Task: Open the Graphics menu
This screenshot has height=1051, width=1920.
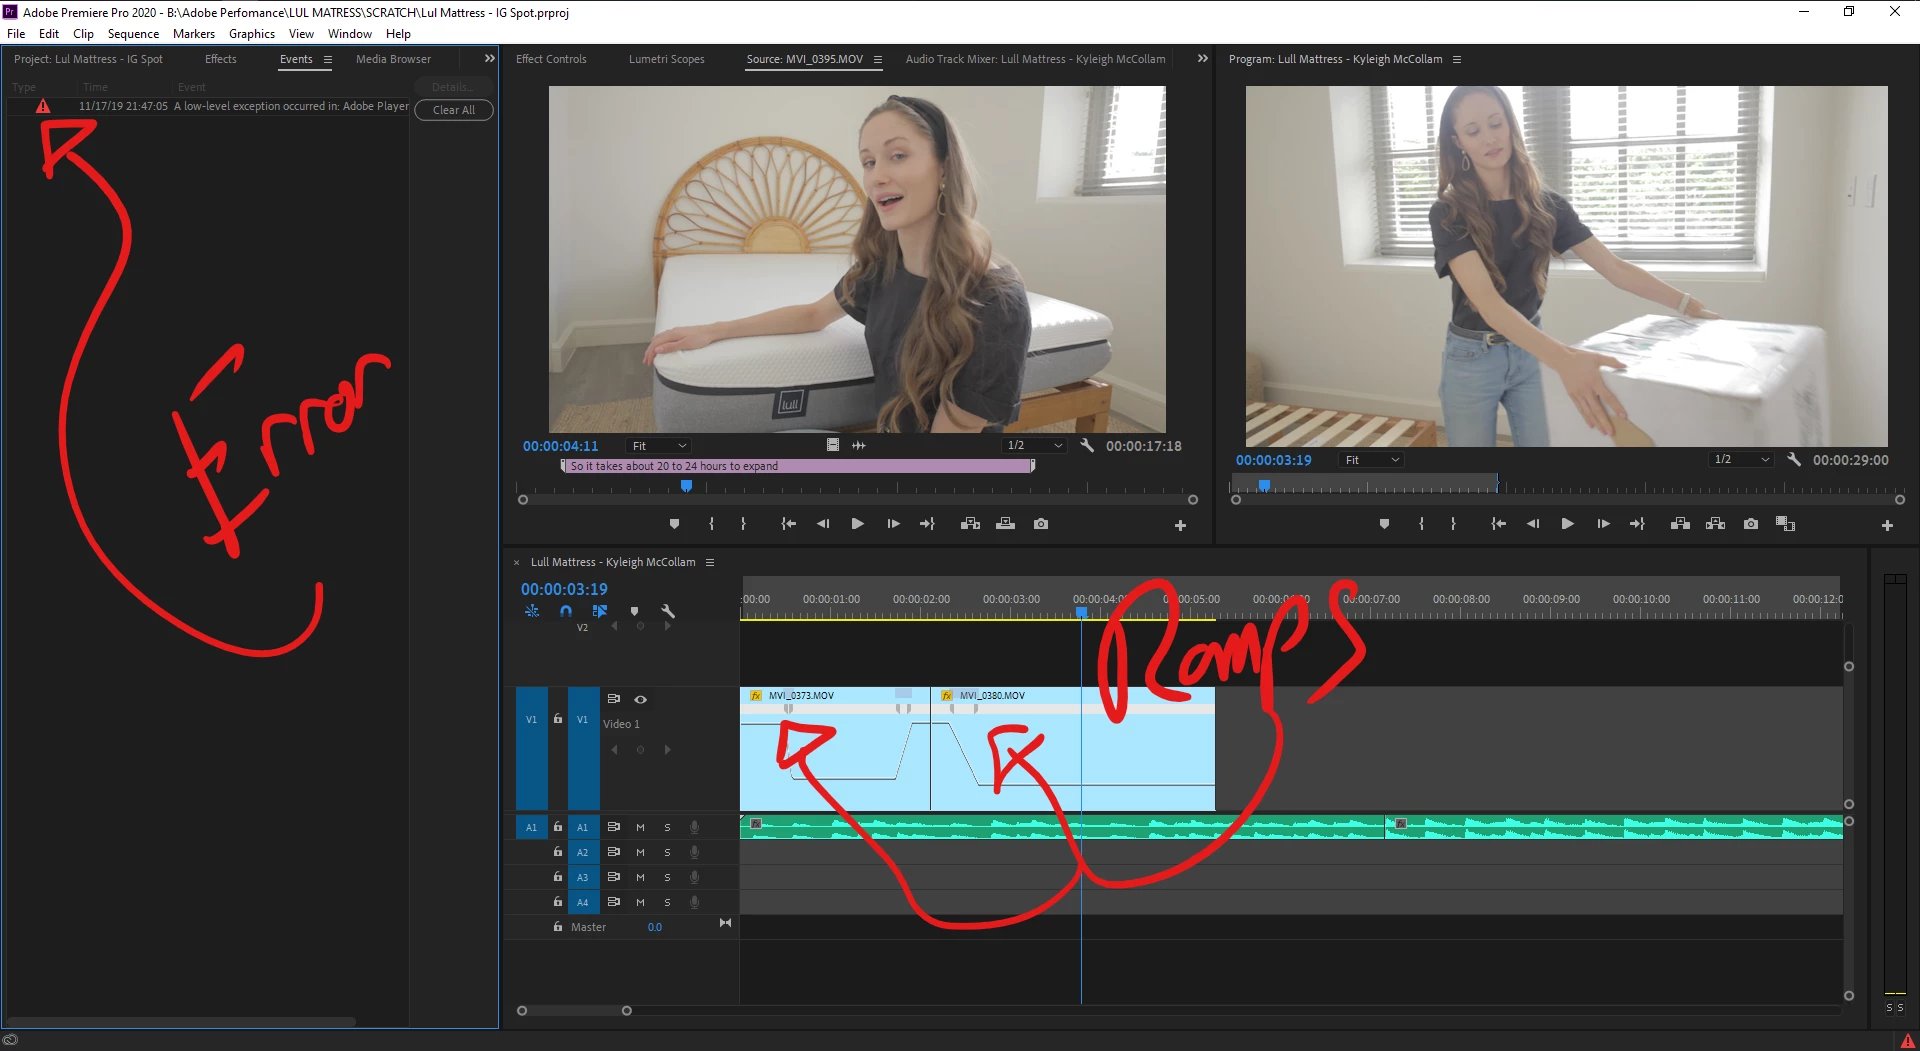Action: (251, 33)
